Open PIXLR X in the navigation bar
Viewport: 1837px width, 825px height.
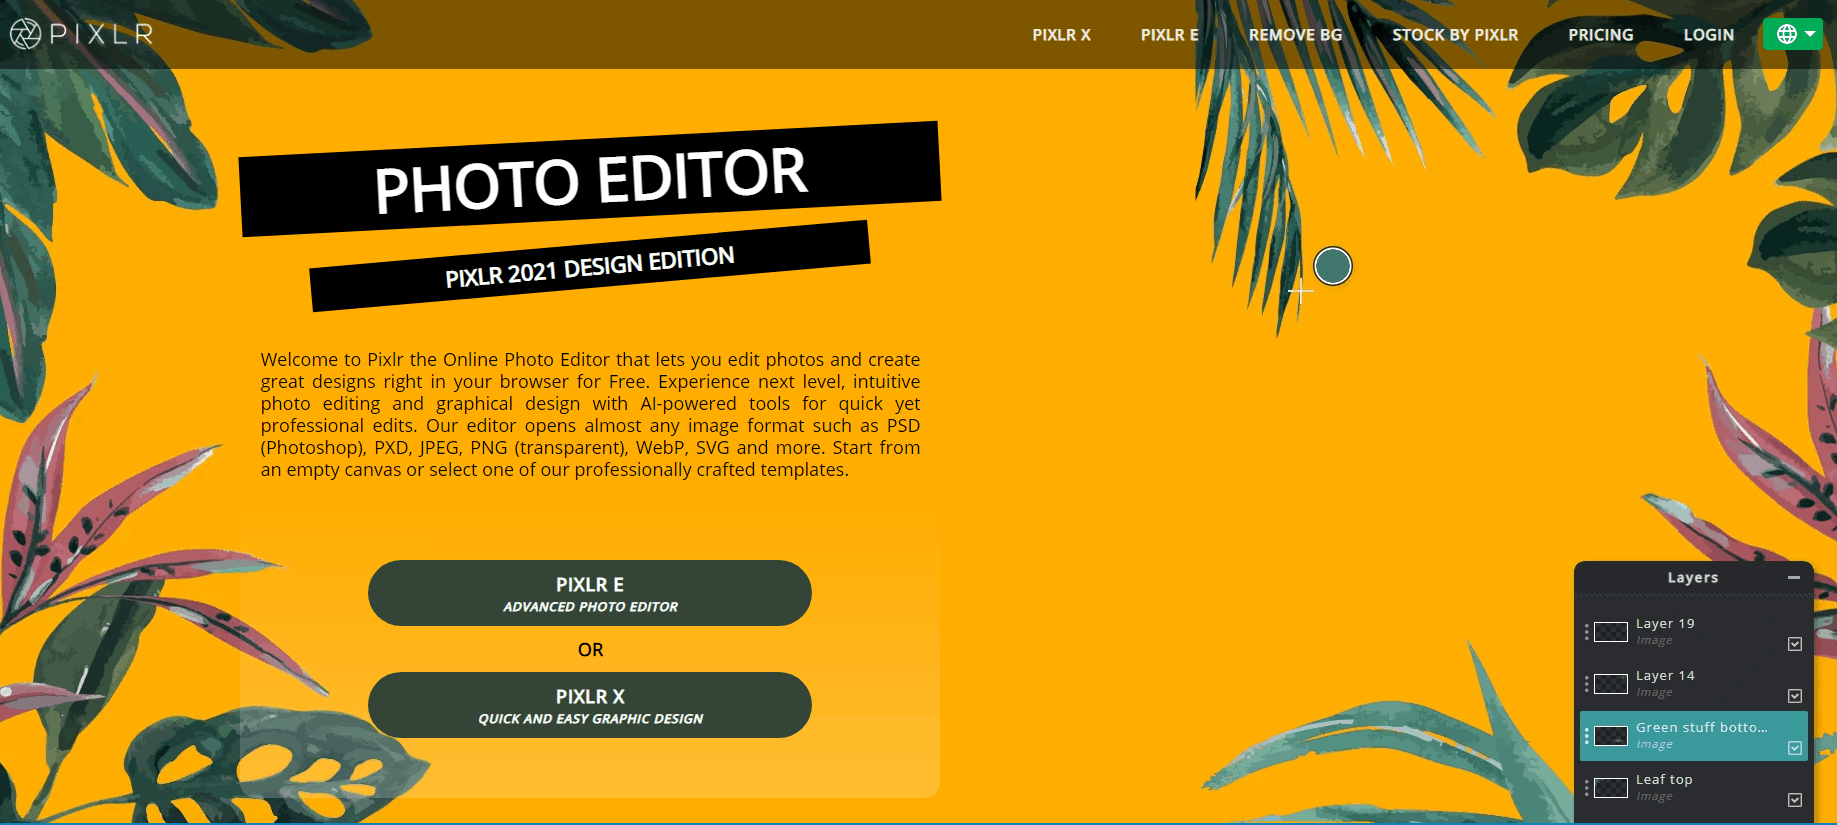[x=1061, y=35]
